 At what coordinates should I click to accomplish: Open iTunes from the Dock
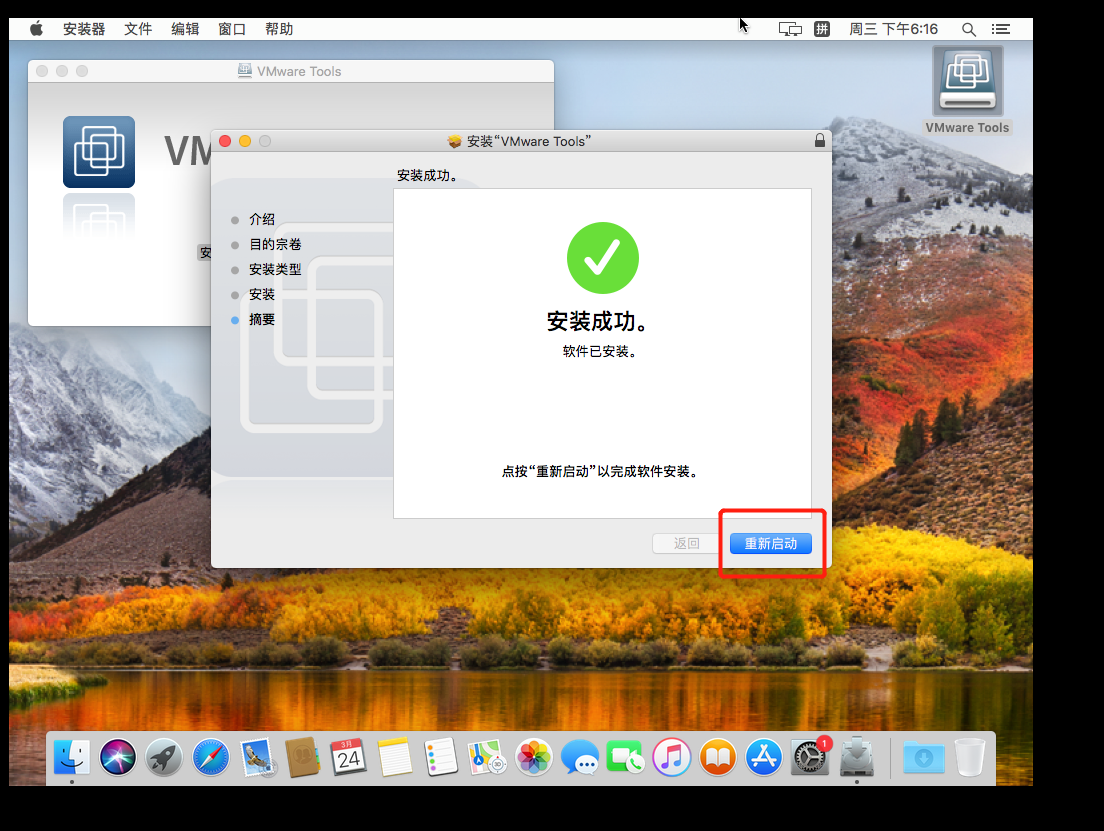pyautogui.click(x=672, y=758)
